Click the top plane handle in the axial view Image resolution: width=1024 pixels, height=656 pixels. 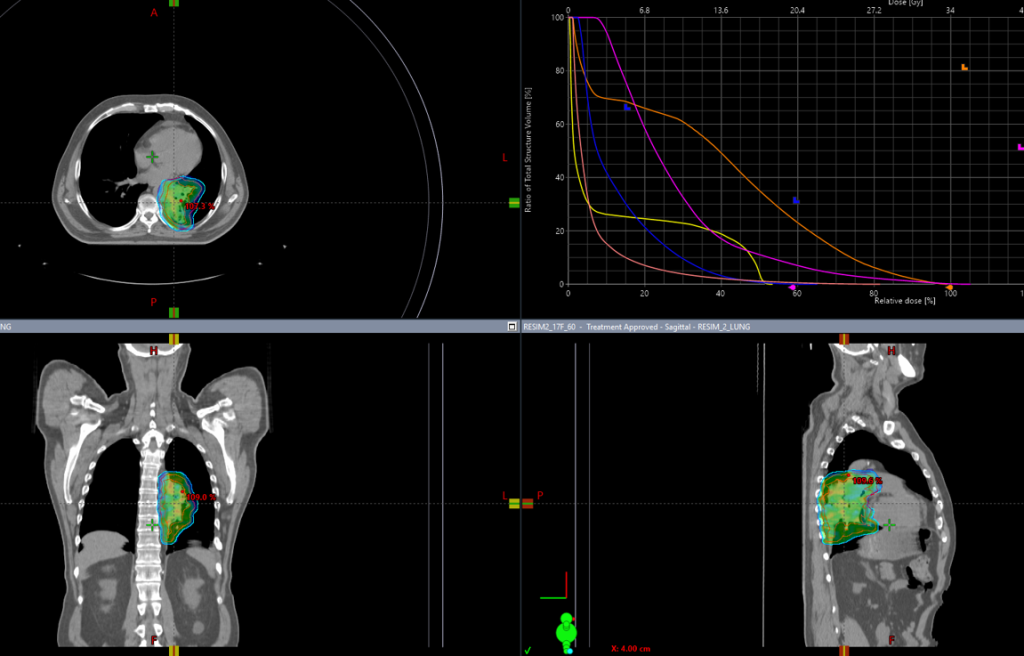tap(174, 3)
